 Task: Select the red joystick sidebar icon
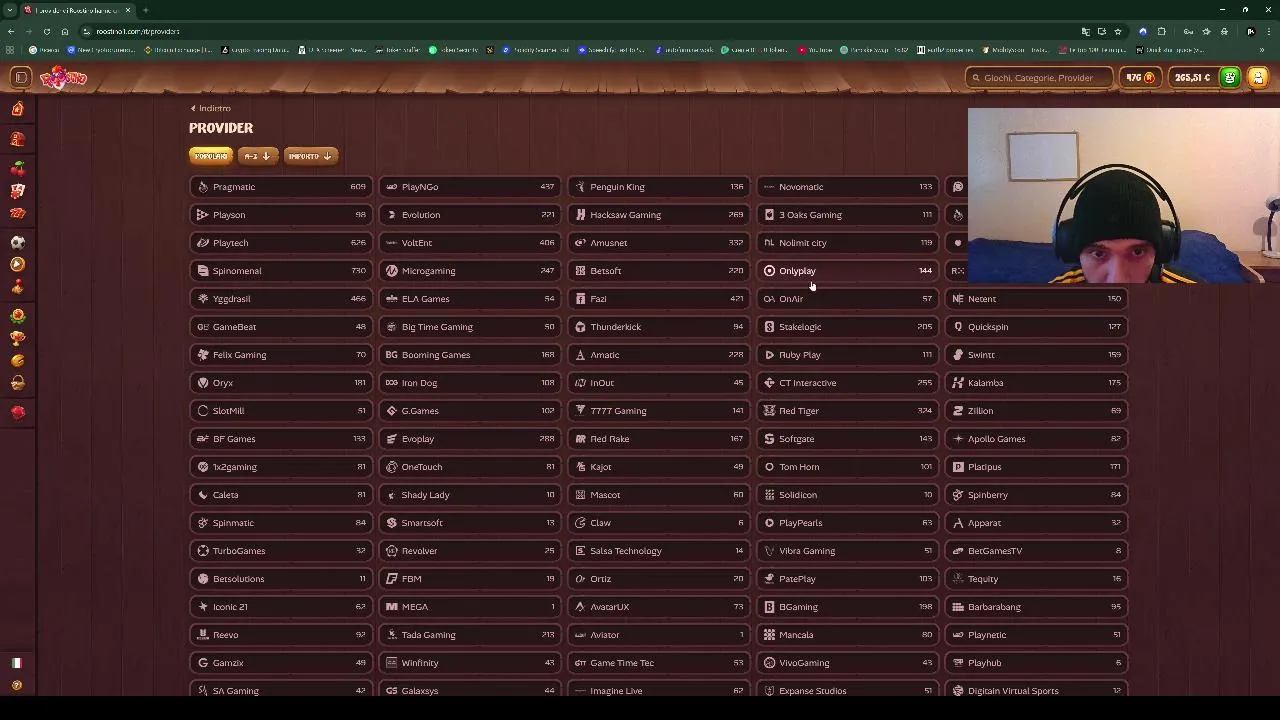click(x=17, y=287)
